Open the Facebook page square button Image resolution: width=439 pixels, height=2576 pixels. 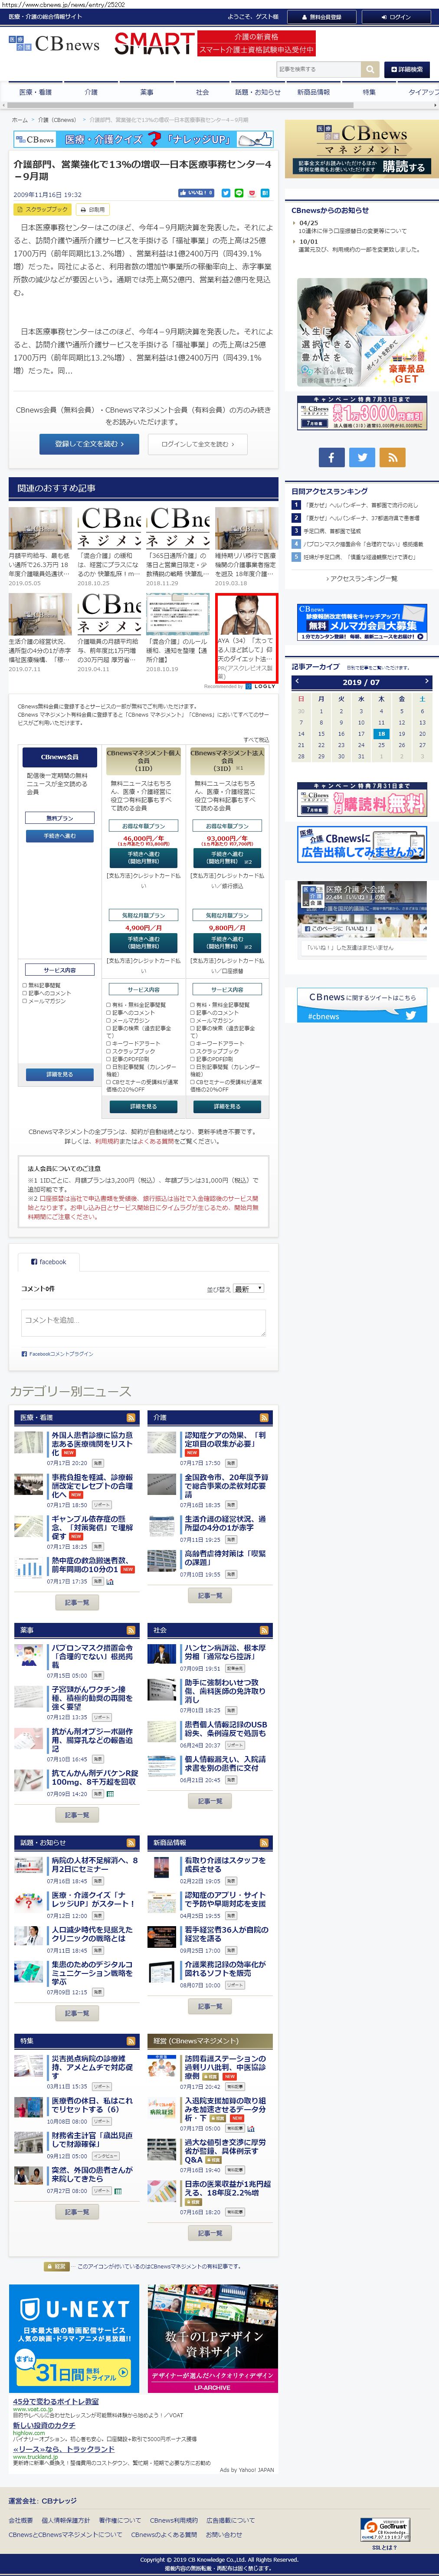click(x=332, y=457)
